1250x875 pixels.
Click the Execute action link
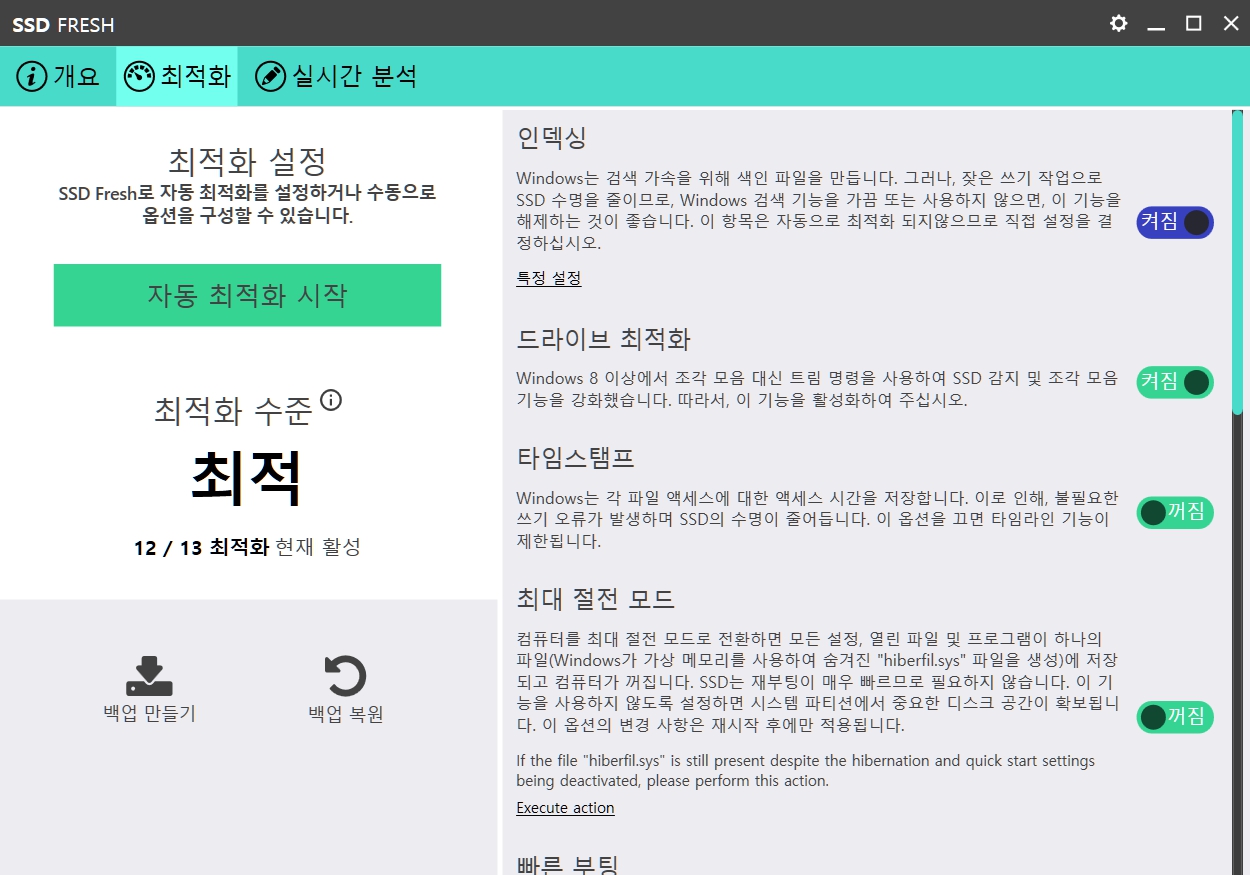pos(565,808)
